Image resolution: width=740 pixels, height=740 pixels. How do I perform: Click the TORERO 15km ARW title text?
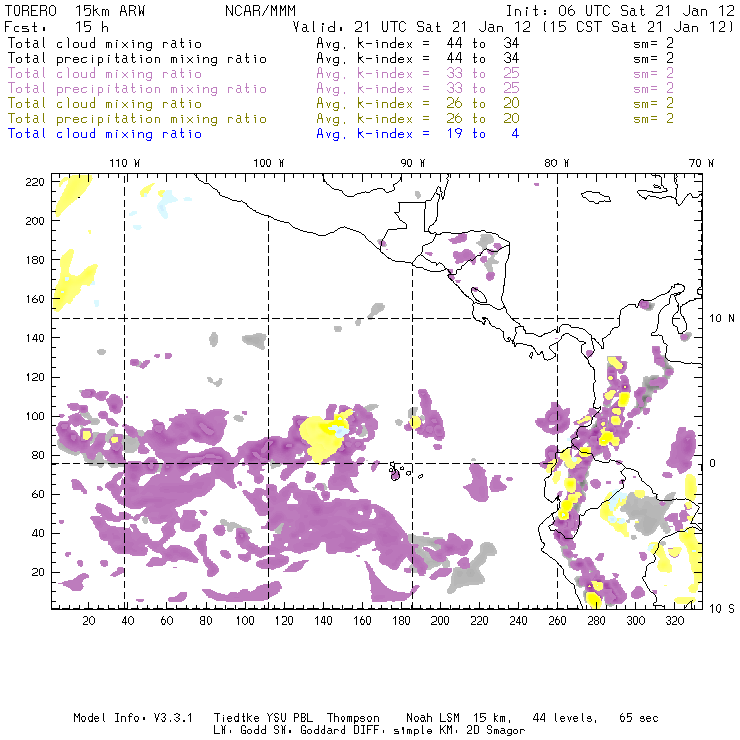tap(75, 11)
